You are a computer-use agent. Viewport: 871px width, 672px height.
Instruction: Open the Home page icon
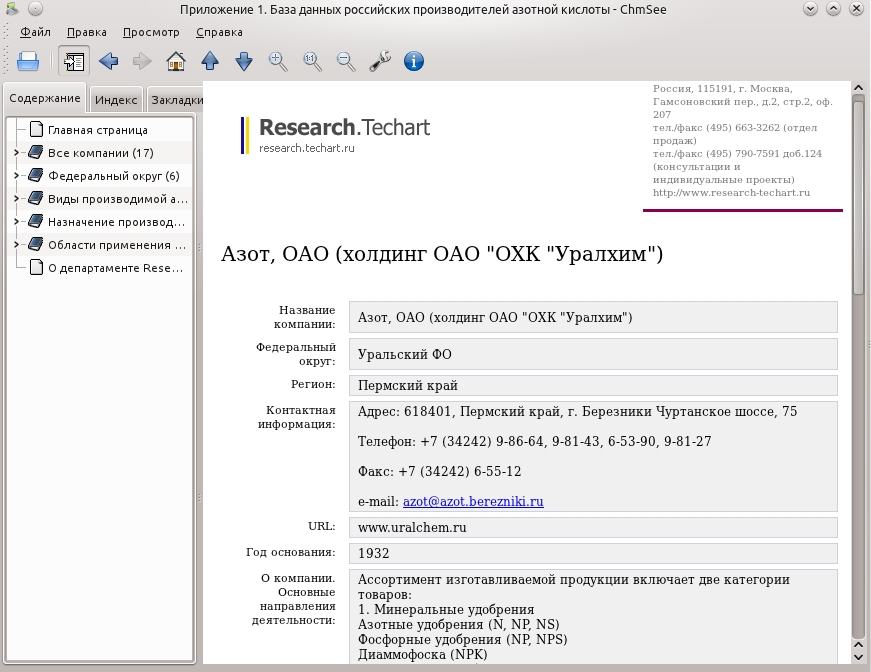point(176,61)
